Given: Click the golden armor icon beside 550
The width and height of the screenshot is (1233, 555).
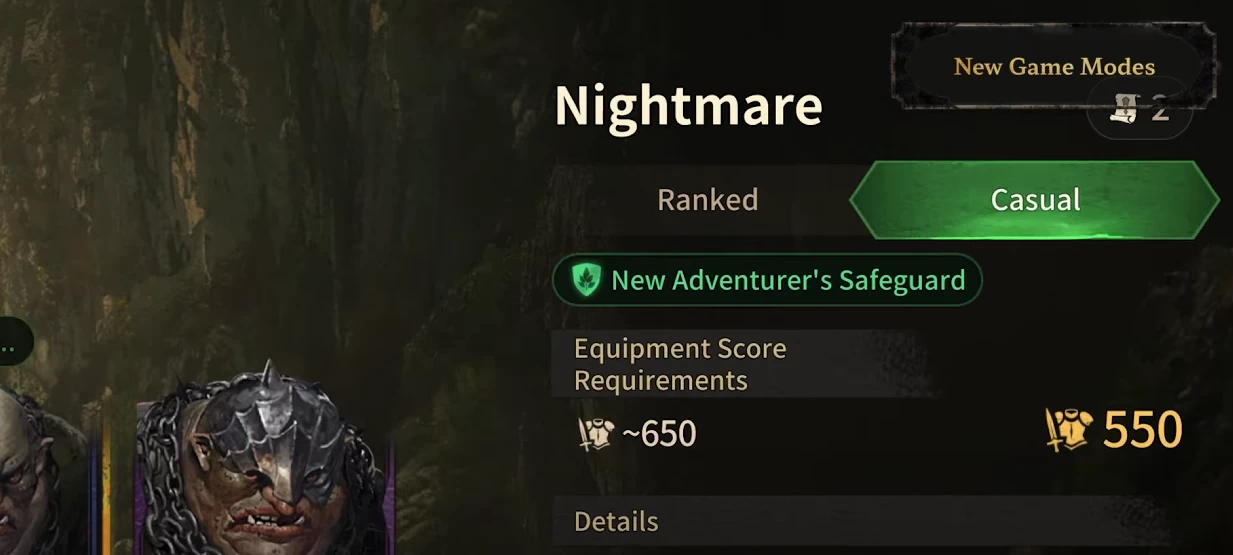Looking at the screenshot, I should tap(1069, 430).
